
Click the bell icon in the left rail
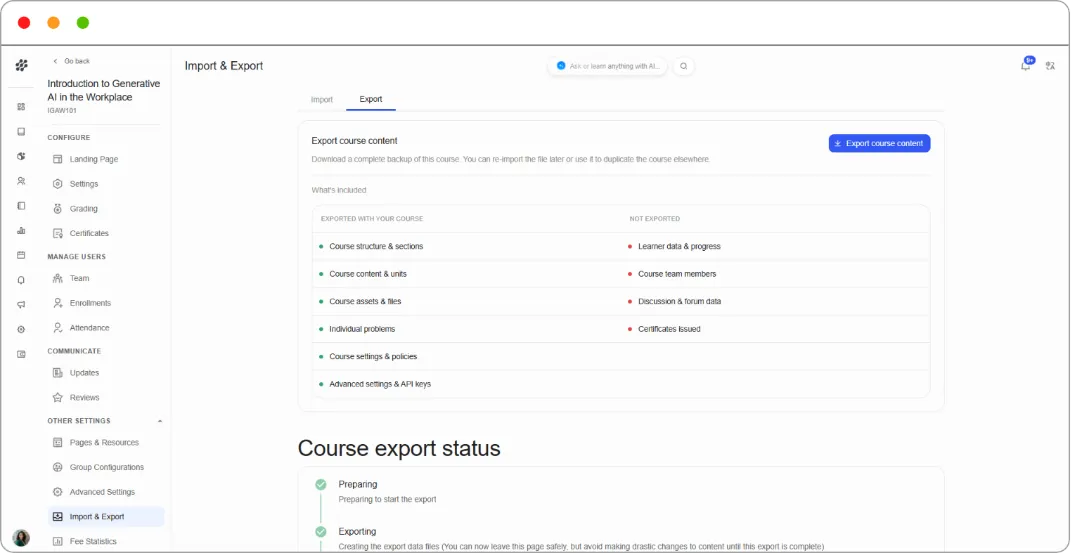pos(21,280)
